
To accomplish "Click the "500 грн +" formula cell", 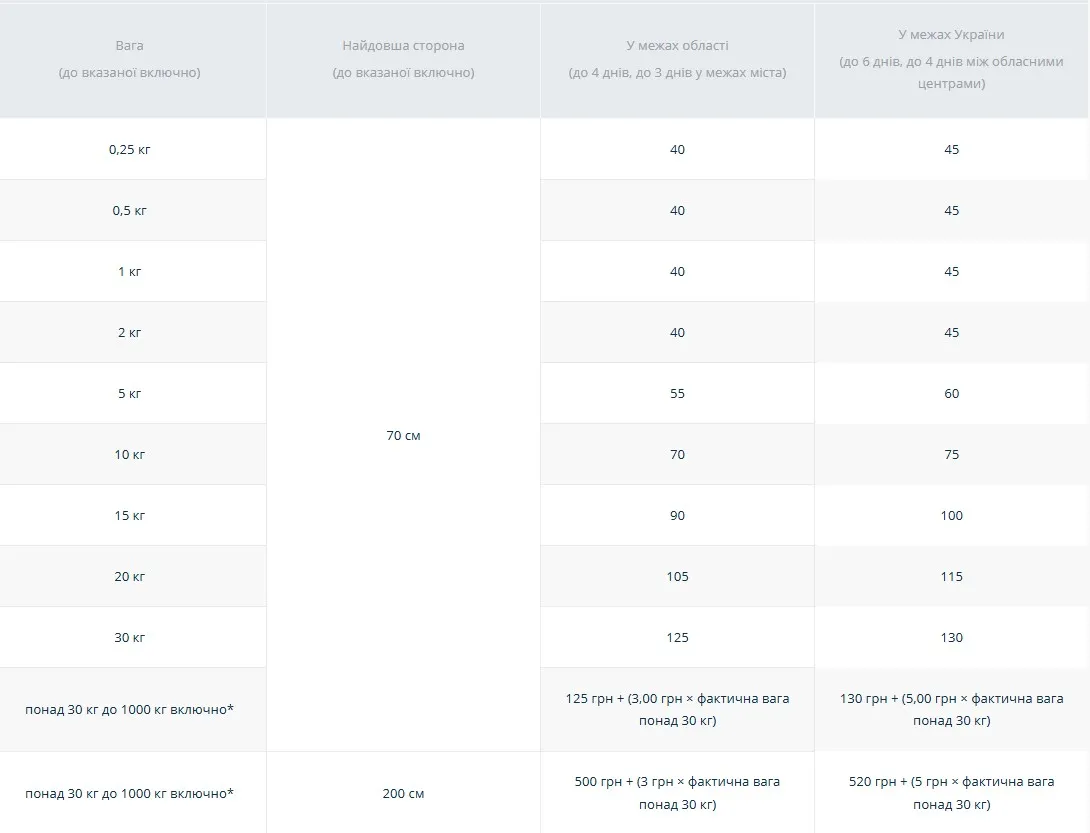I will click(x=677, y=793).
